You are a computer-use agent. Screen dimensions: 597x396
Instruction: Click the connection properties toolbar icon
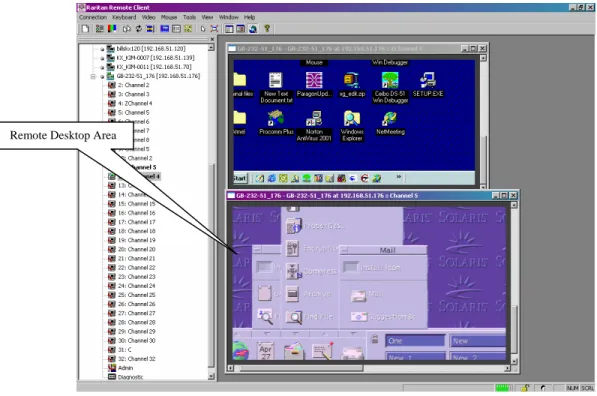point(99,29)
